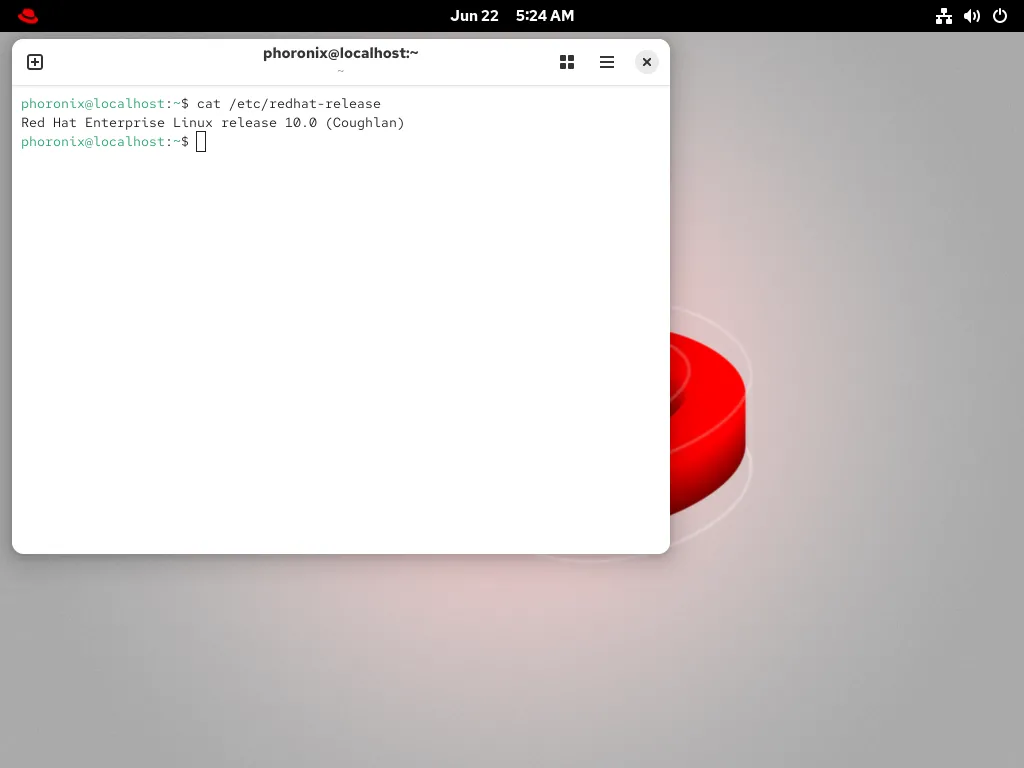
Task: Click the volume speaker icon
Action: 971,16
